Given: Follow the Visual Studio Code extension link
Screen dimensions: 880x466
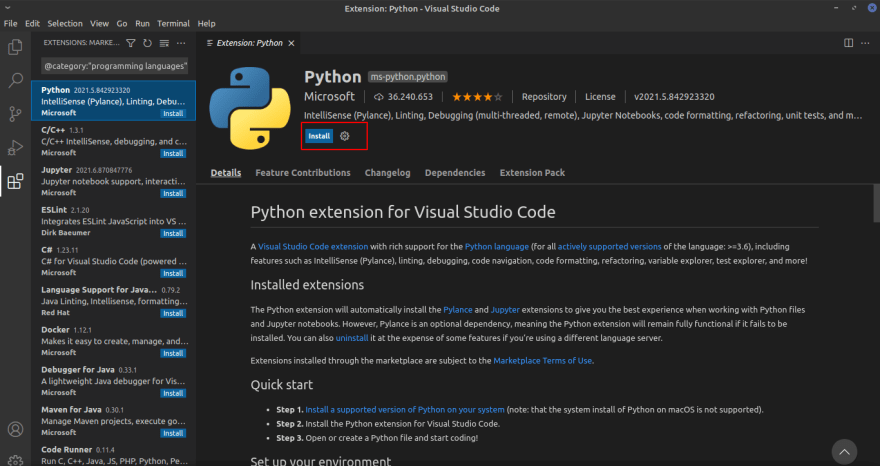Looking at the screenshot, I should click(x=313, y=246).
